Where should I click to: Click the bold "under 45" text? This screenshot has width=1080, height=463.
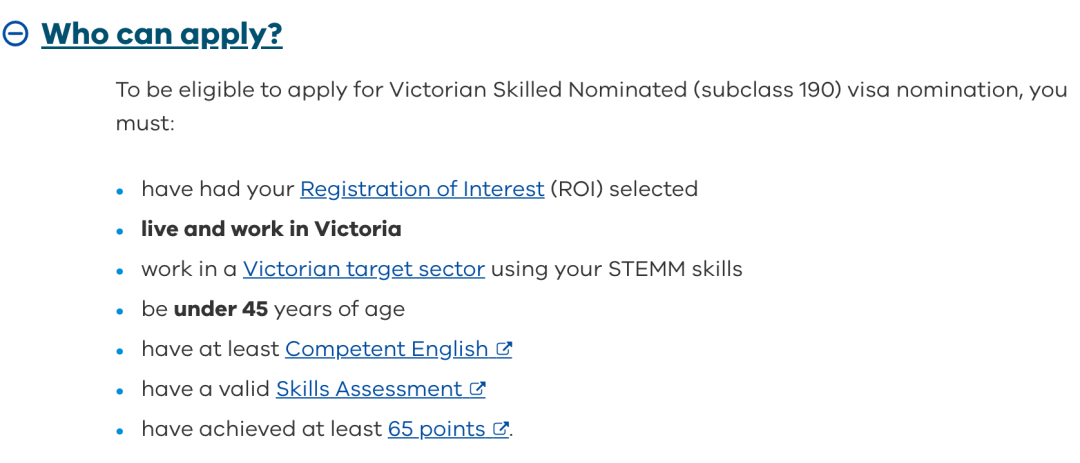[220, 309]
